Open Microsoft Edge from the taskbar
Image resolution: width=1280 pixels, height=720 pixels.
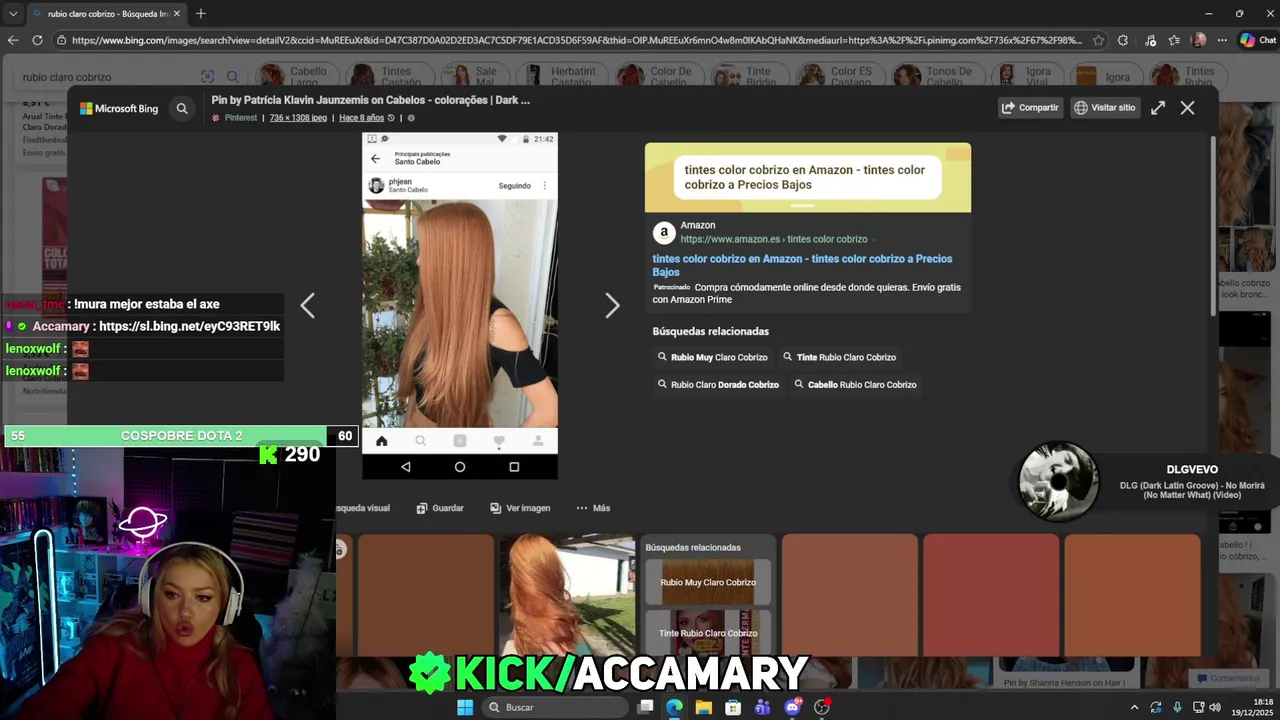click(x=675, y=707)
